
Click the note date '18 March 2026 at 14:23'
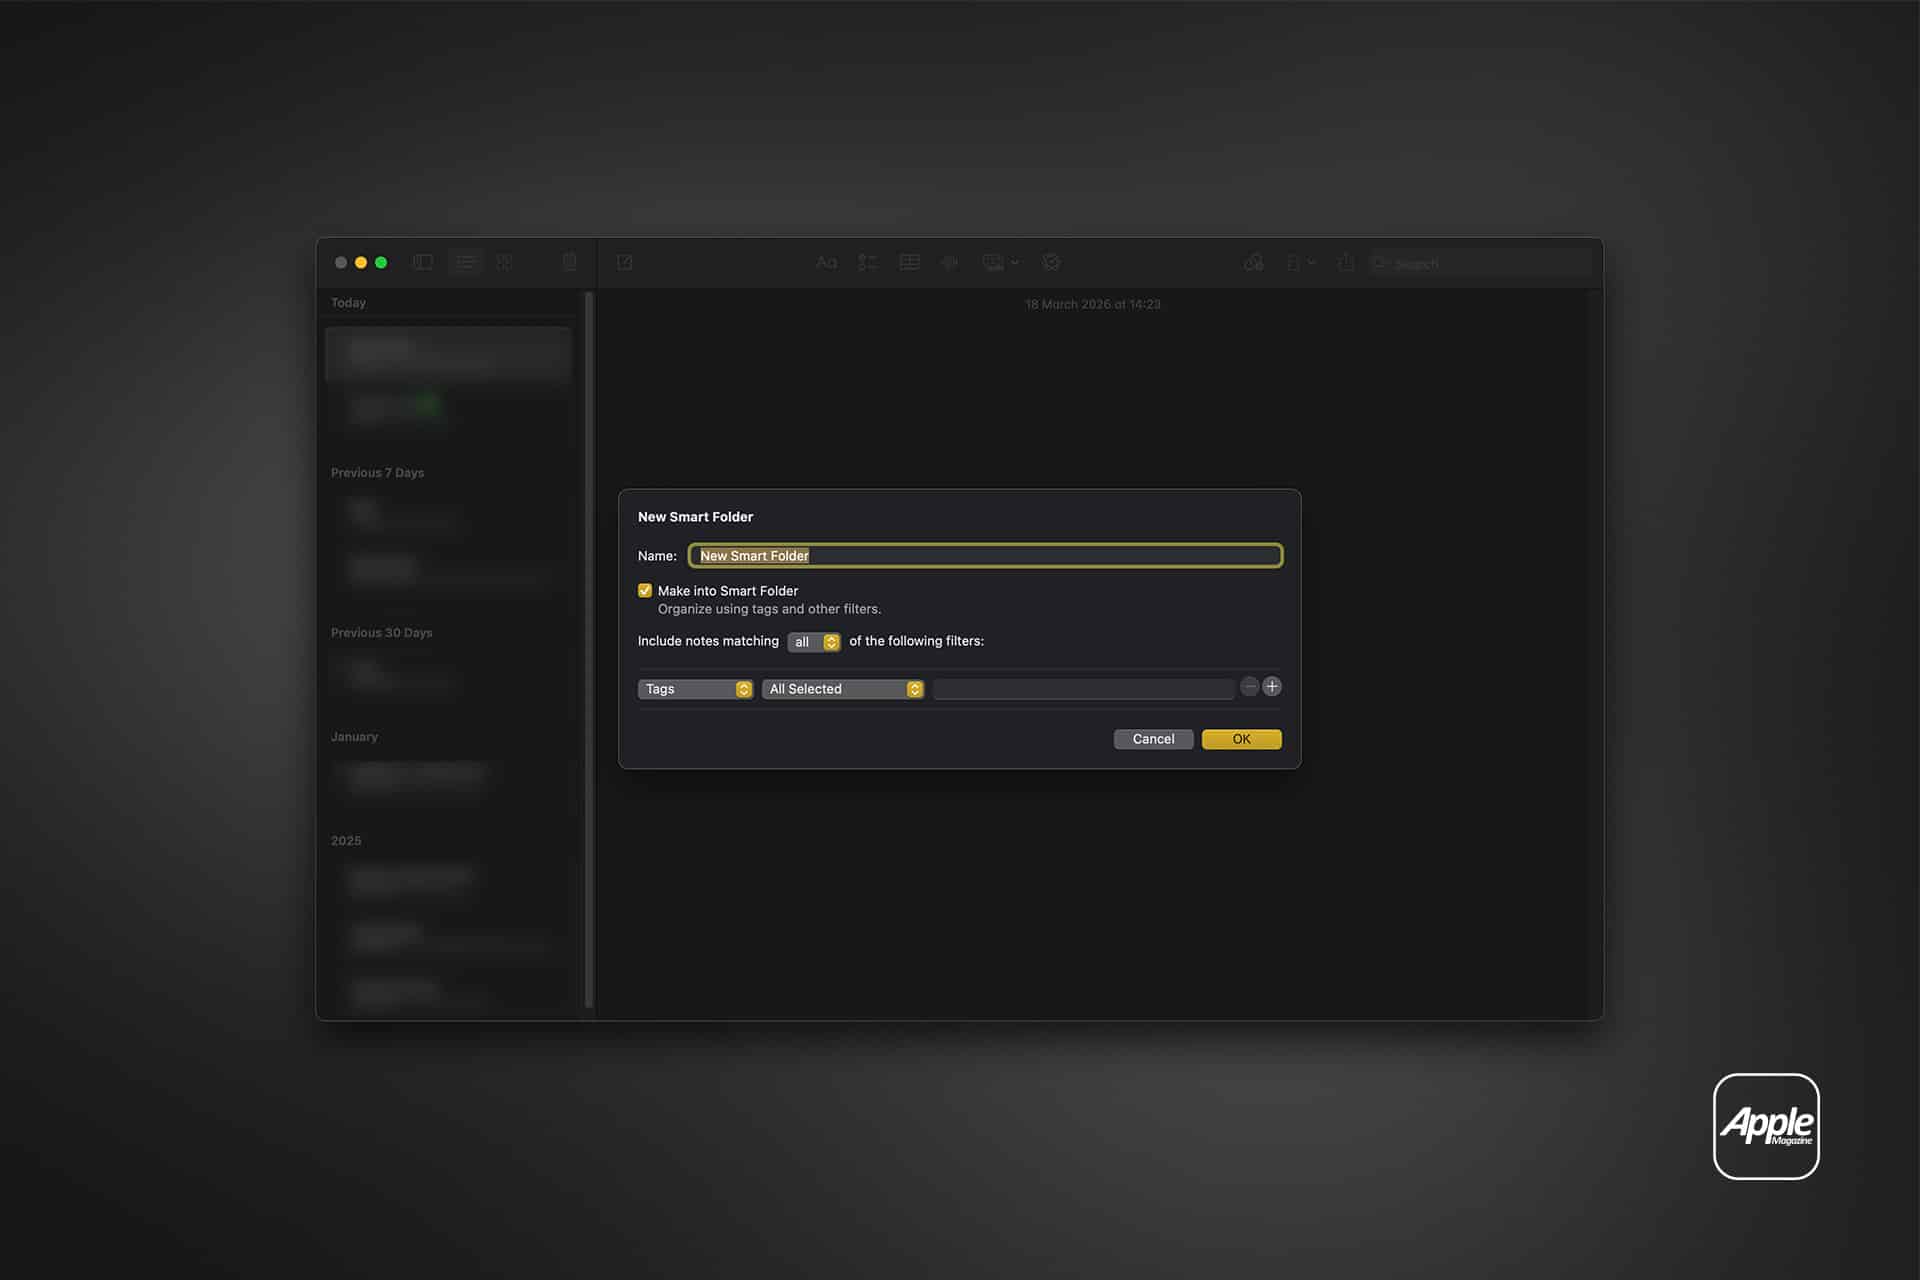(1093, 304)
